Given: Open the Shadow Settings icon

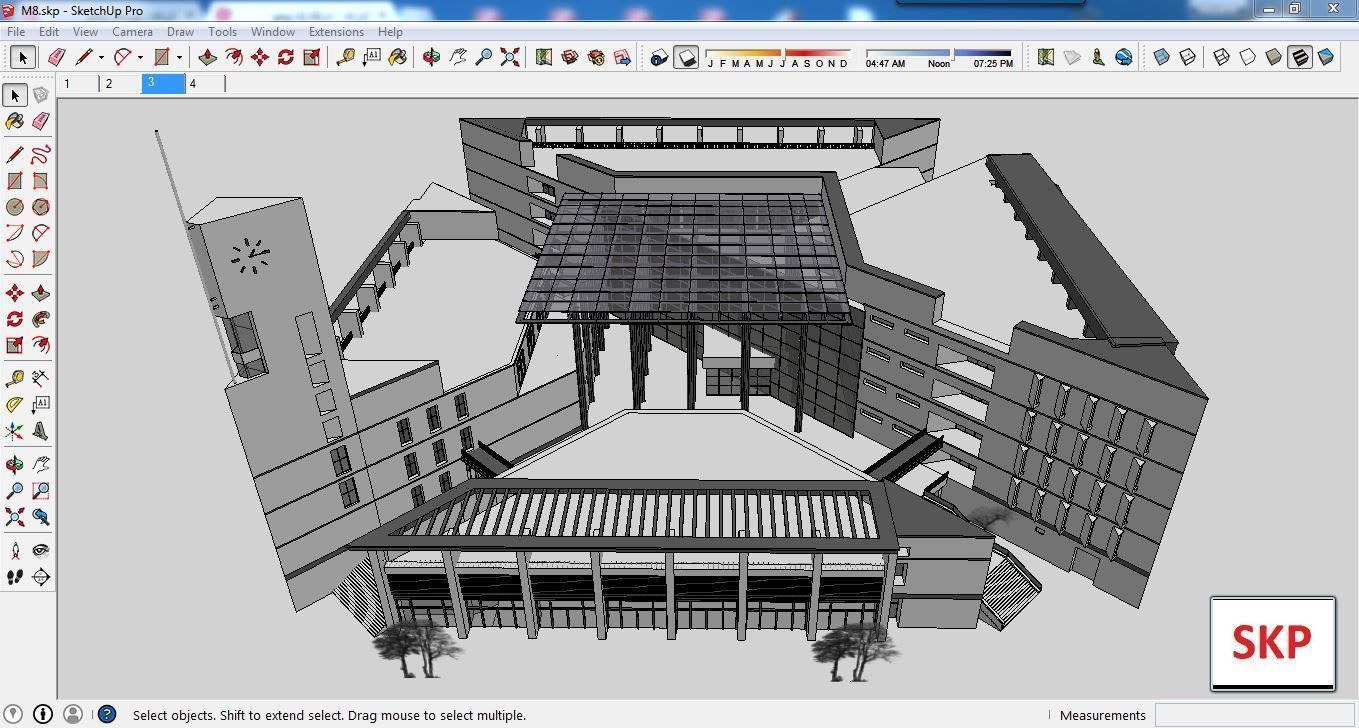Looking at the screenshot, I should (659, 57).
